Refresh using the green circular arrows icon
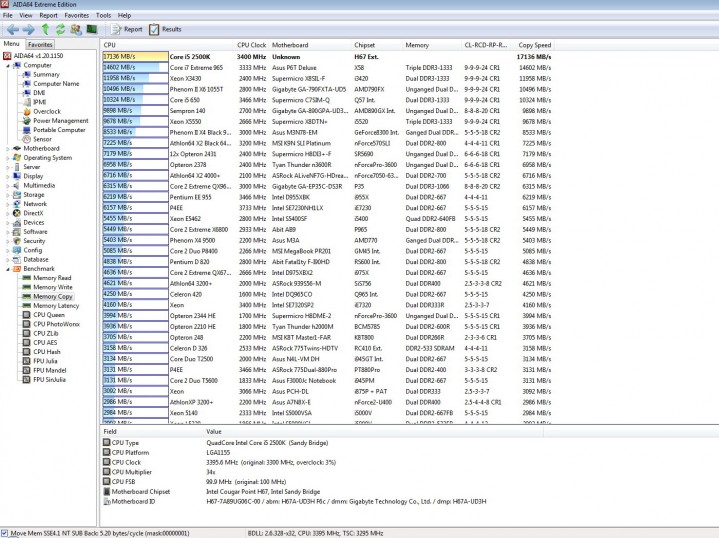This screenshot has height=538, width=719. click(x=60, y=29)
